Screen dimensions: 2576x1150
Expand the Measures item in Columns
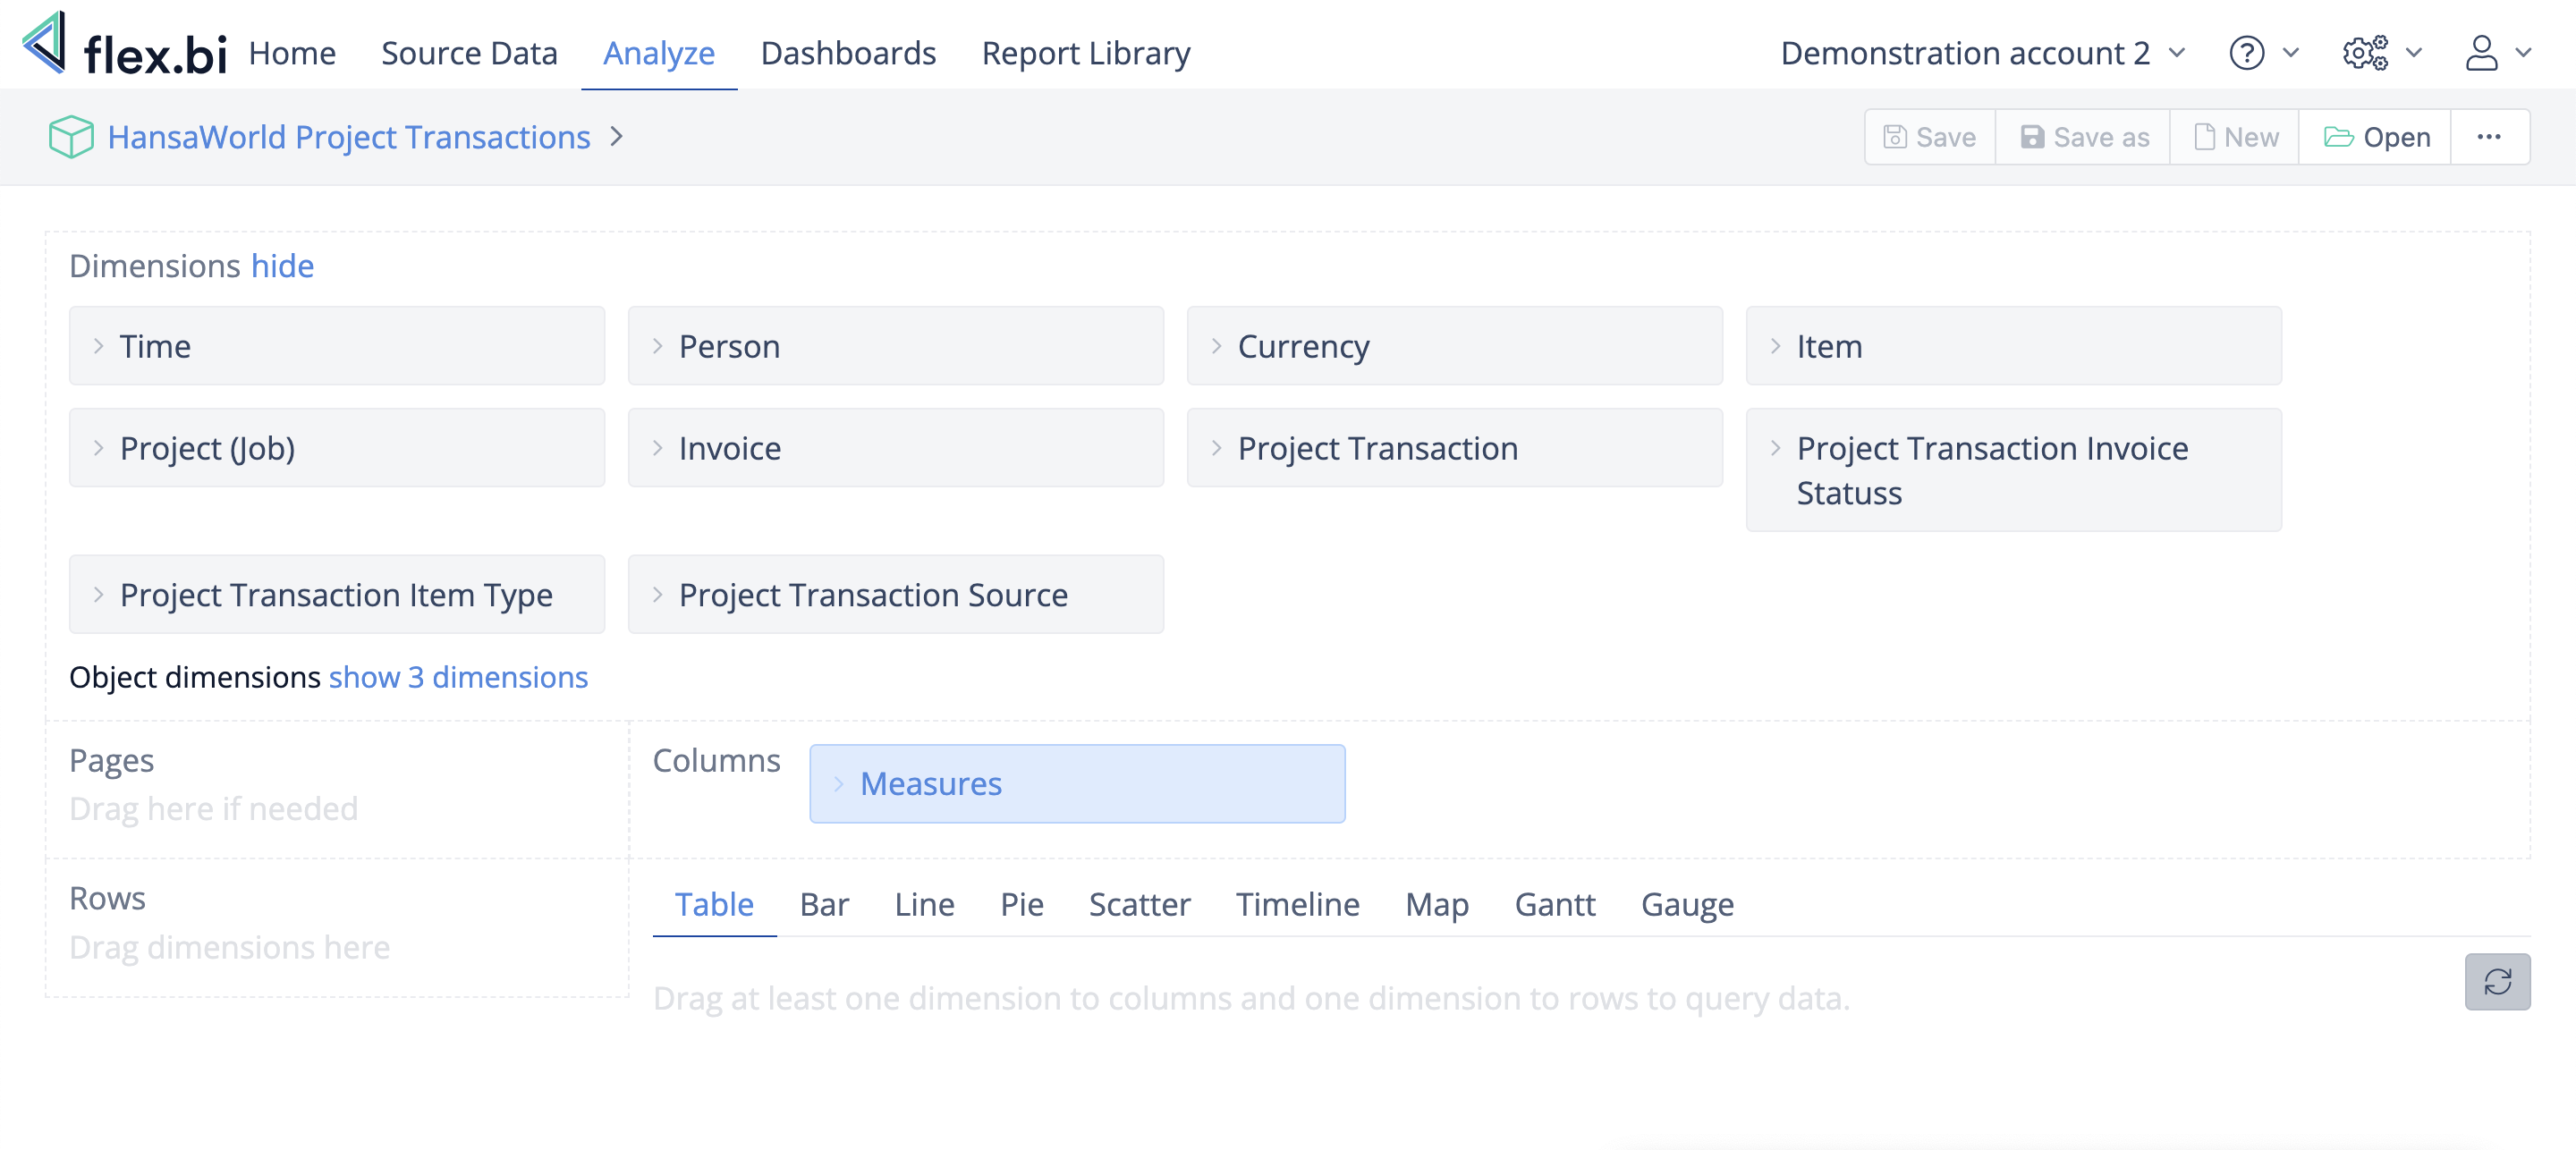[x=839, y=783]
